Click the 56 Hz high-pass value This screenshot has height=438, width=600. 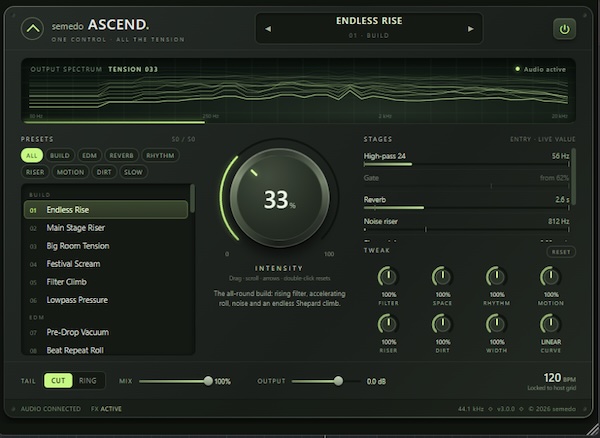coord(560,156)
